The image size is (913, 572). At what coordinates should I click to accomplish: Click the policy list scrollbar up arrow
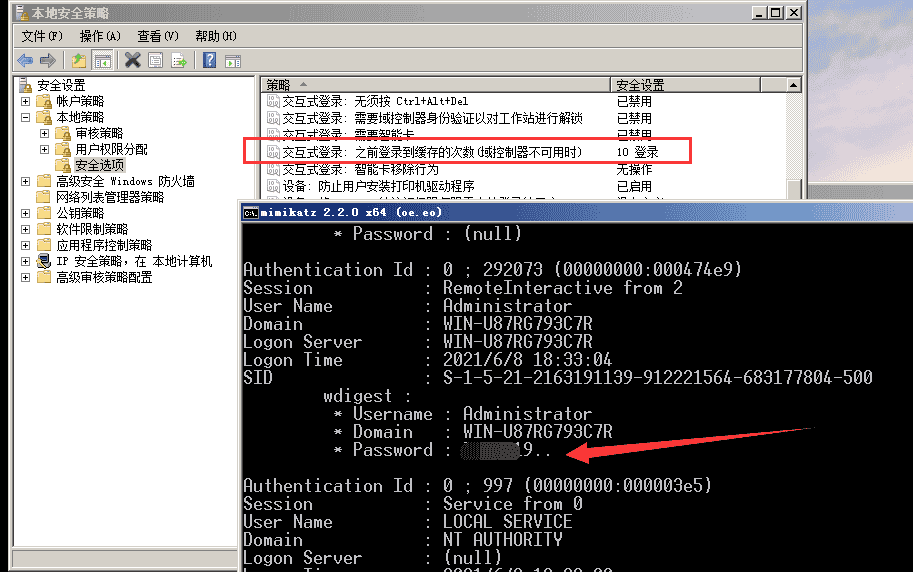point(794,86)
